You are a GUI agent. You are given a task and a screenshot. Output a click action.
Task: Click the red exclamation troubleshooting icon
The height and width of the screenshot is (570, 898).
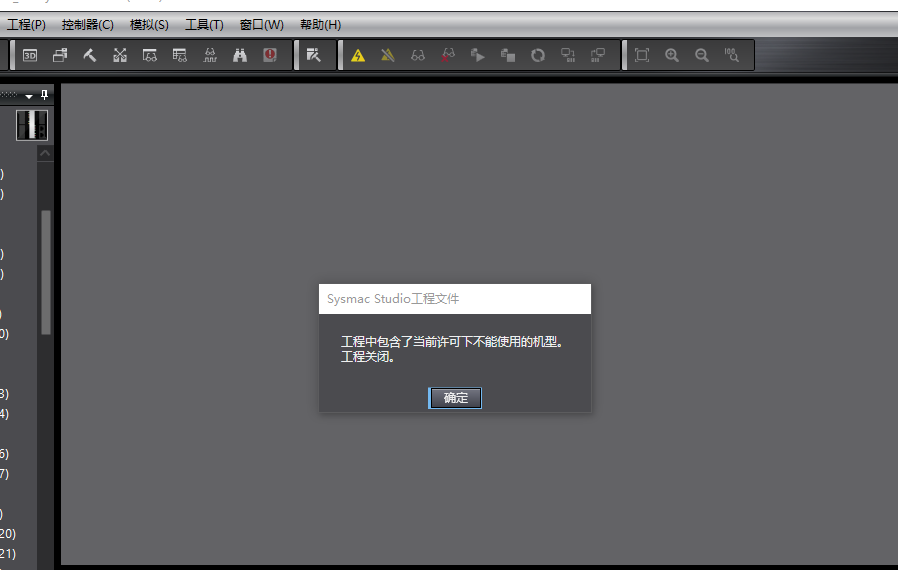pos(270,55)
